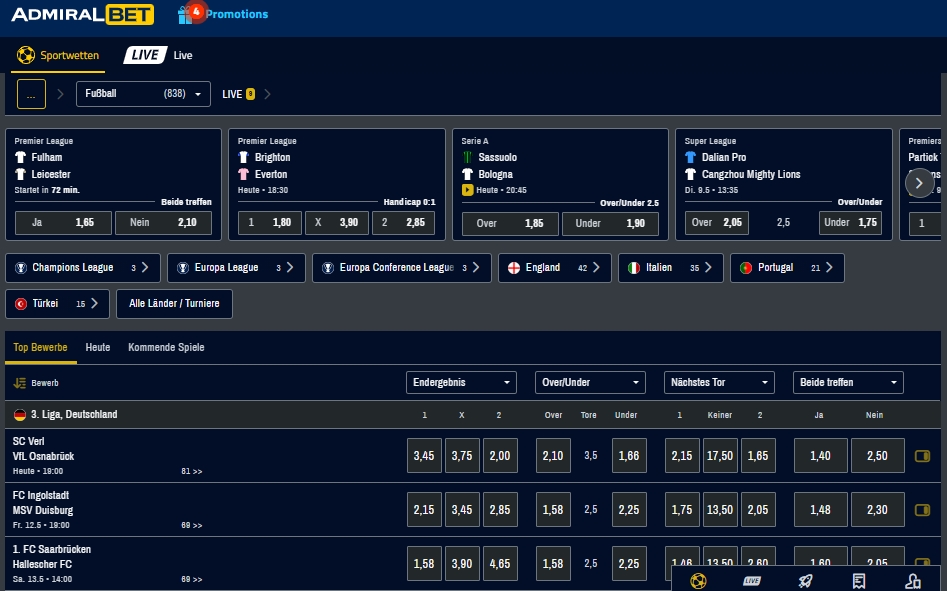
Task: Open England leagues with flag
Action: pyautogui.click(x=554, y=268)
